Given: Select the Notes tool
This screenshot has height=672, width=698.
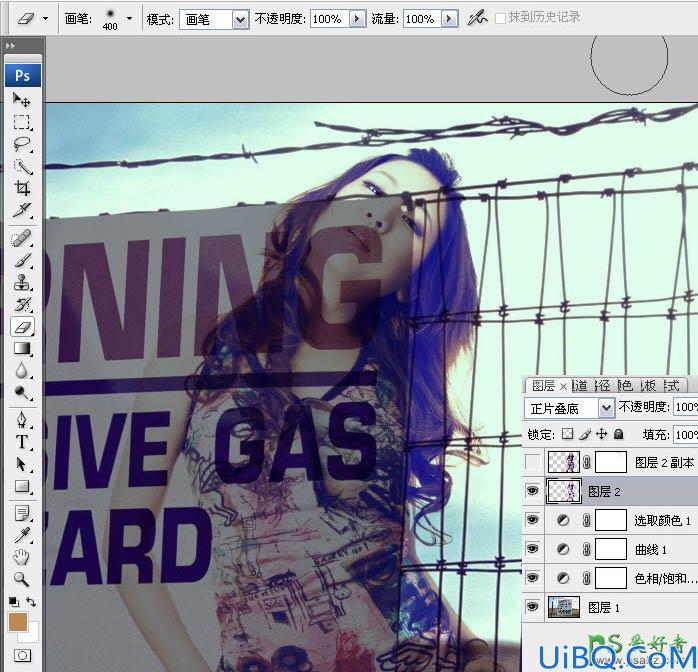Looking at the screenshot, I should click(21, 514).
